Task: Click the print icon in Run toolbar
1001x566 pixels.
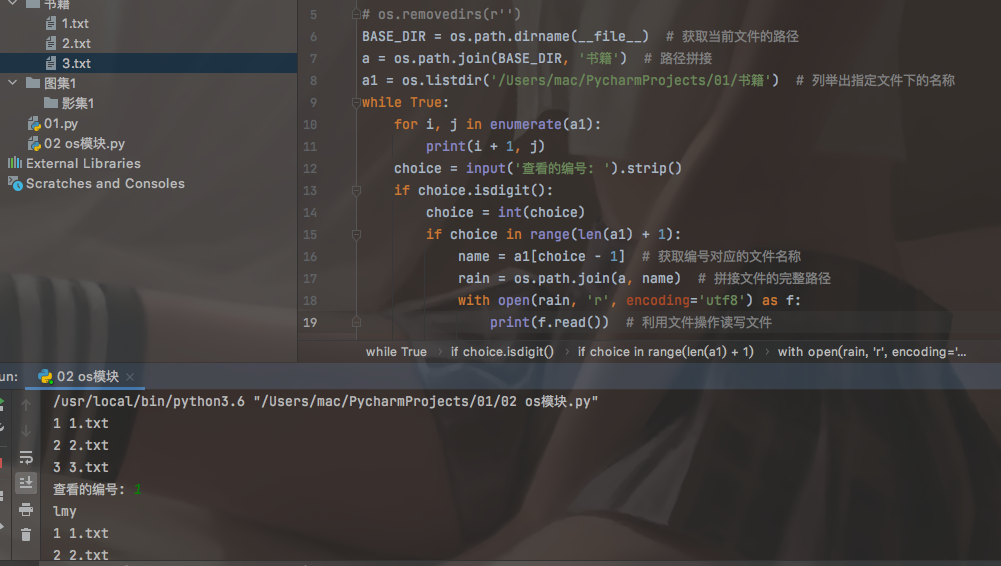Action: 26,509
